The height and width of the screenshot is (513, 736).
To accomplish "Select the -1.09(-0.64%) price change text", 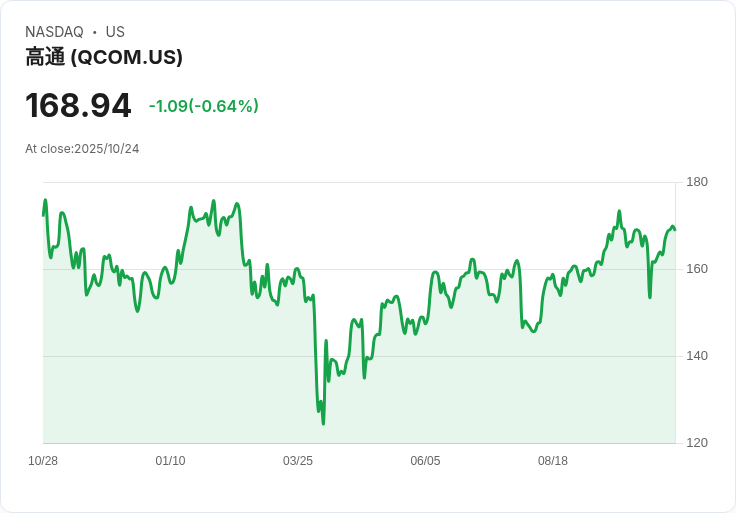I will tap(204, 106).
